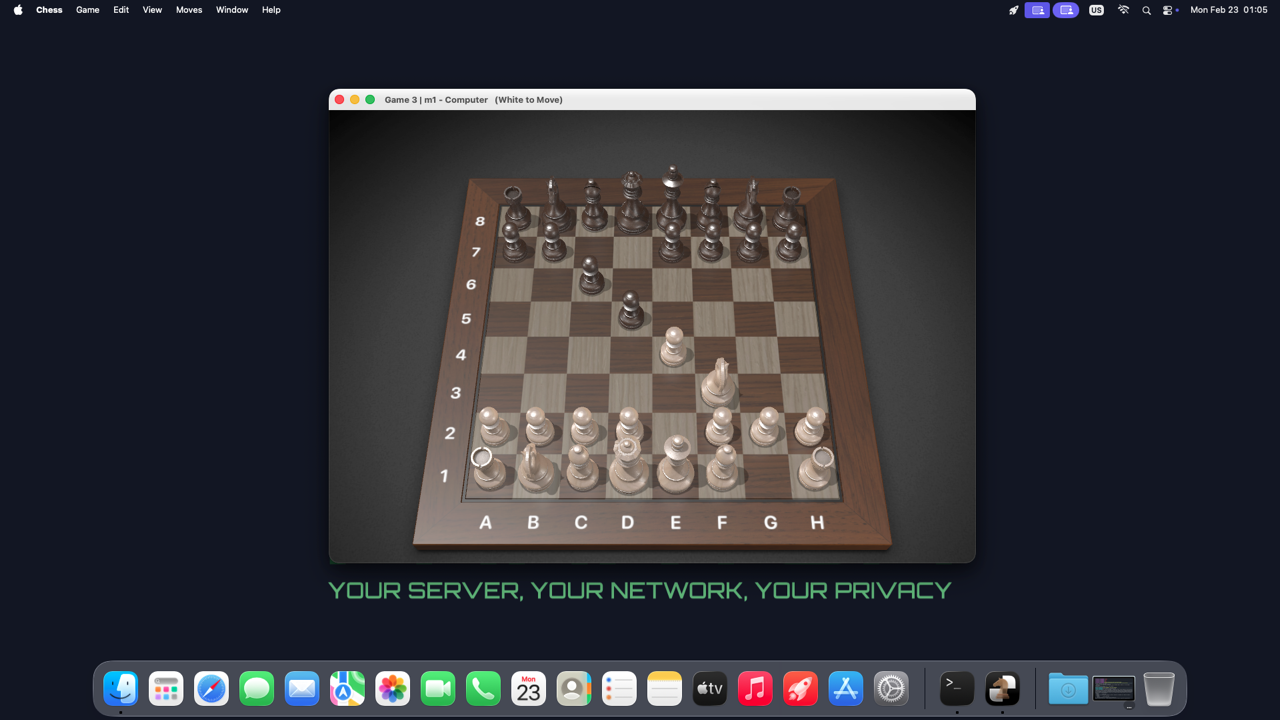Screen dimensions: 1280x720
Task: Click the black pawn on c6
Action: tap(591, 277)
